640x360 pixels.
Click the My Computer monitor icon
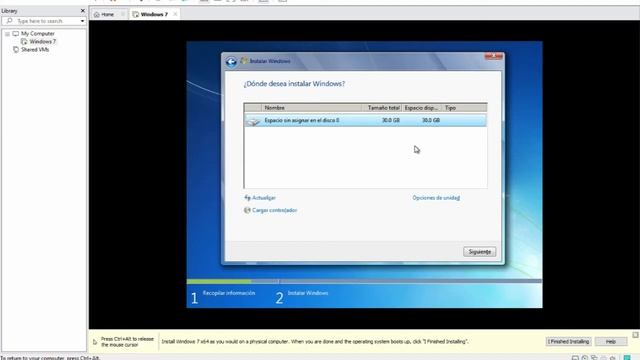pos(16,33)
